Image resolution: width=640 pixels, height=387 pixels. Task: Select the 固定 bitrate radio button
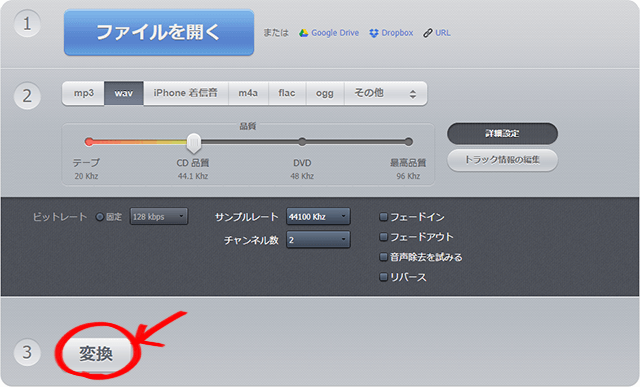coord(100,217)
